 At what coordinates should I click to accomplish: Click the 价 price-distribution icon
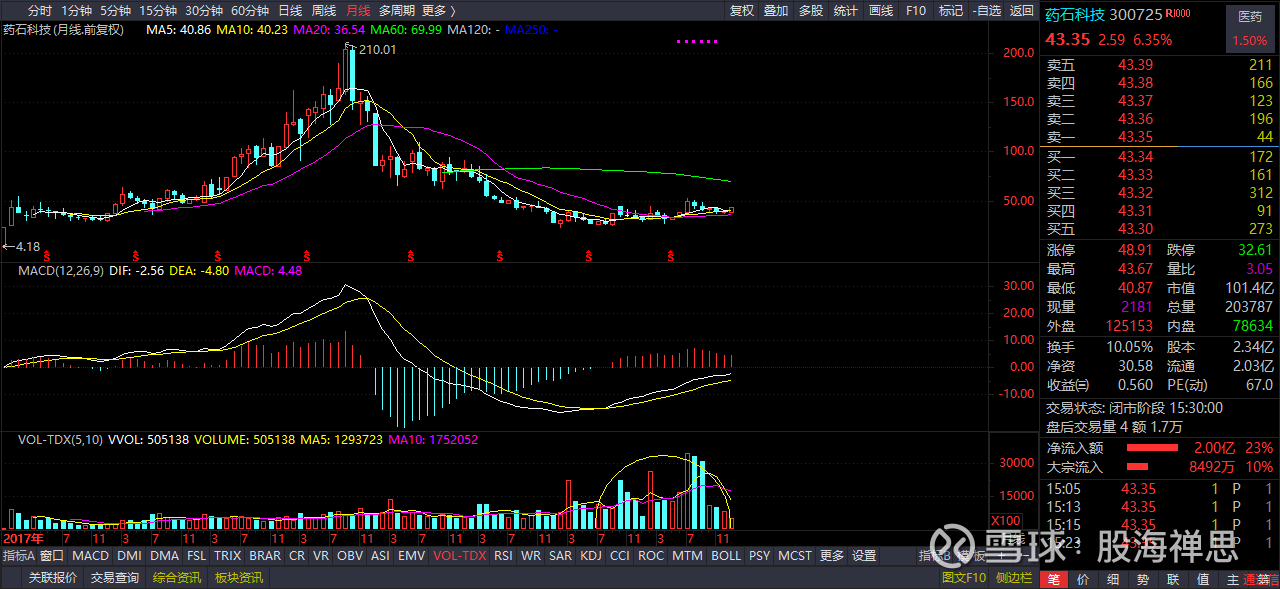[x=1083, y=579]
